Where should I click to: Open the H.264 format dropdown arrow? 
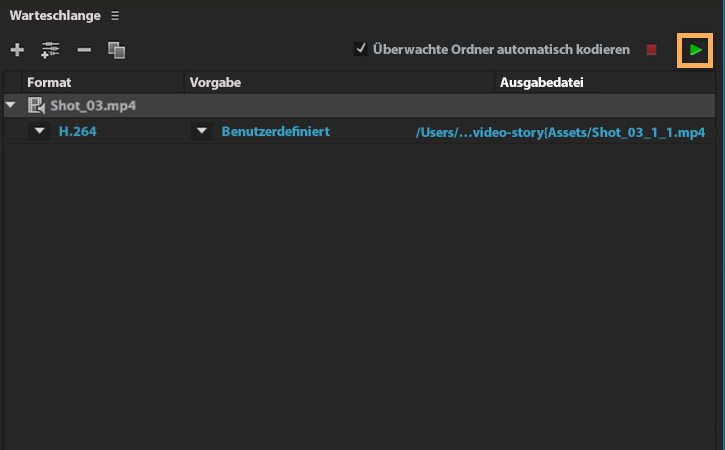point(40,131)
